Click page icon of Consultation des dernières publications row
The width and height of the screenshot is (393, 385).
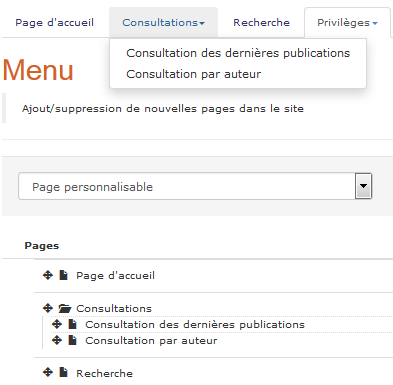[72, 324]
